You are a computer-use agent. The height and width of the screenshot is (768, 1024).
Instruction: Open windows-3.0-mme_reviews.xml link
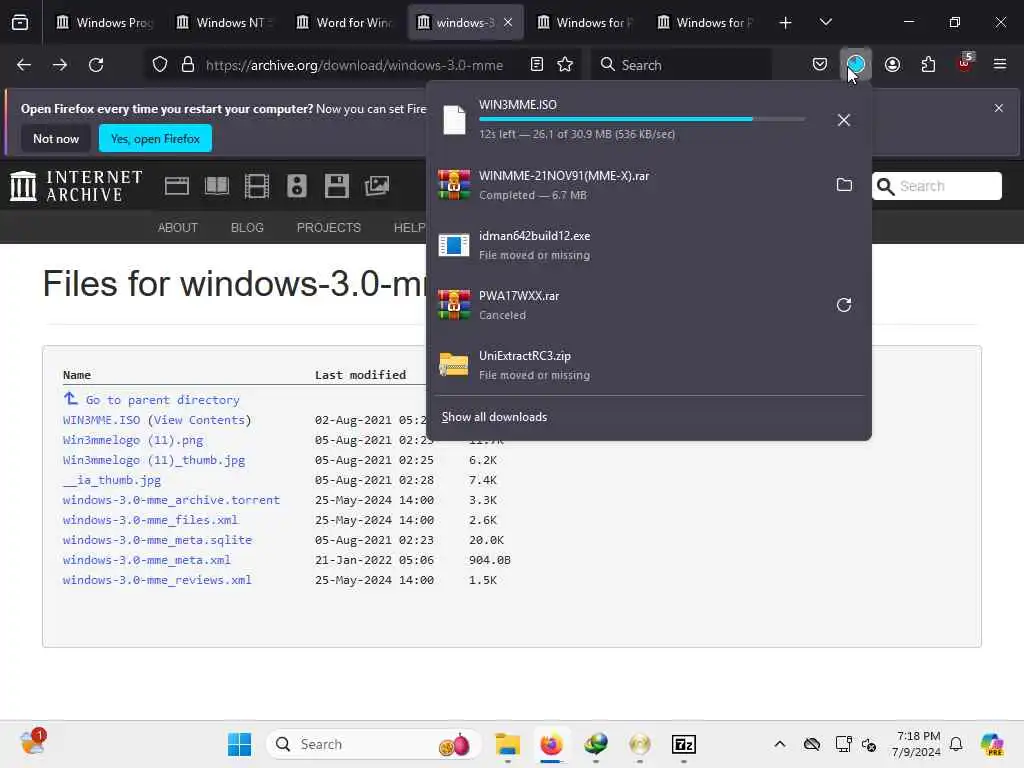pyautogui.click(x=157, y=580)
